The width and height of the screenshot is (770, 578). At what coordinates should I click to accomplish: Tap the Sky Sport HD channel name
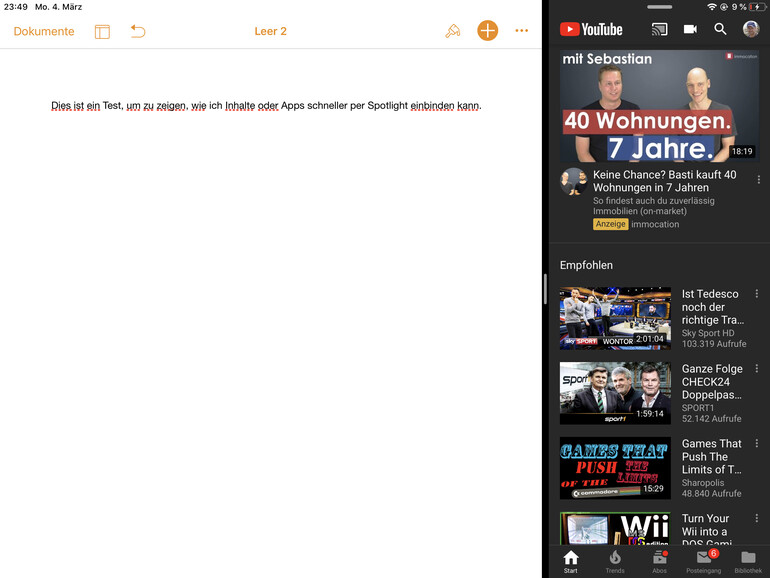point(708,333)
